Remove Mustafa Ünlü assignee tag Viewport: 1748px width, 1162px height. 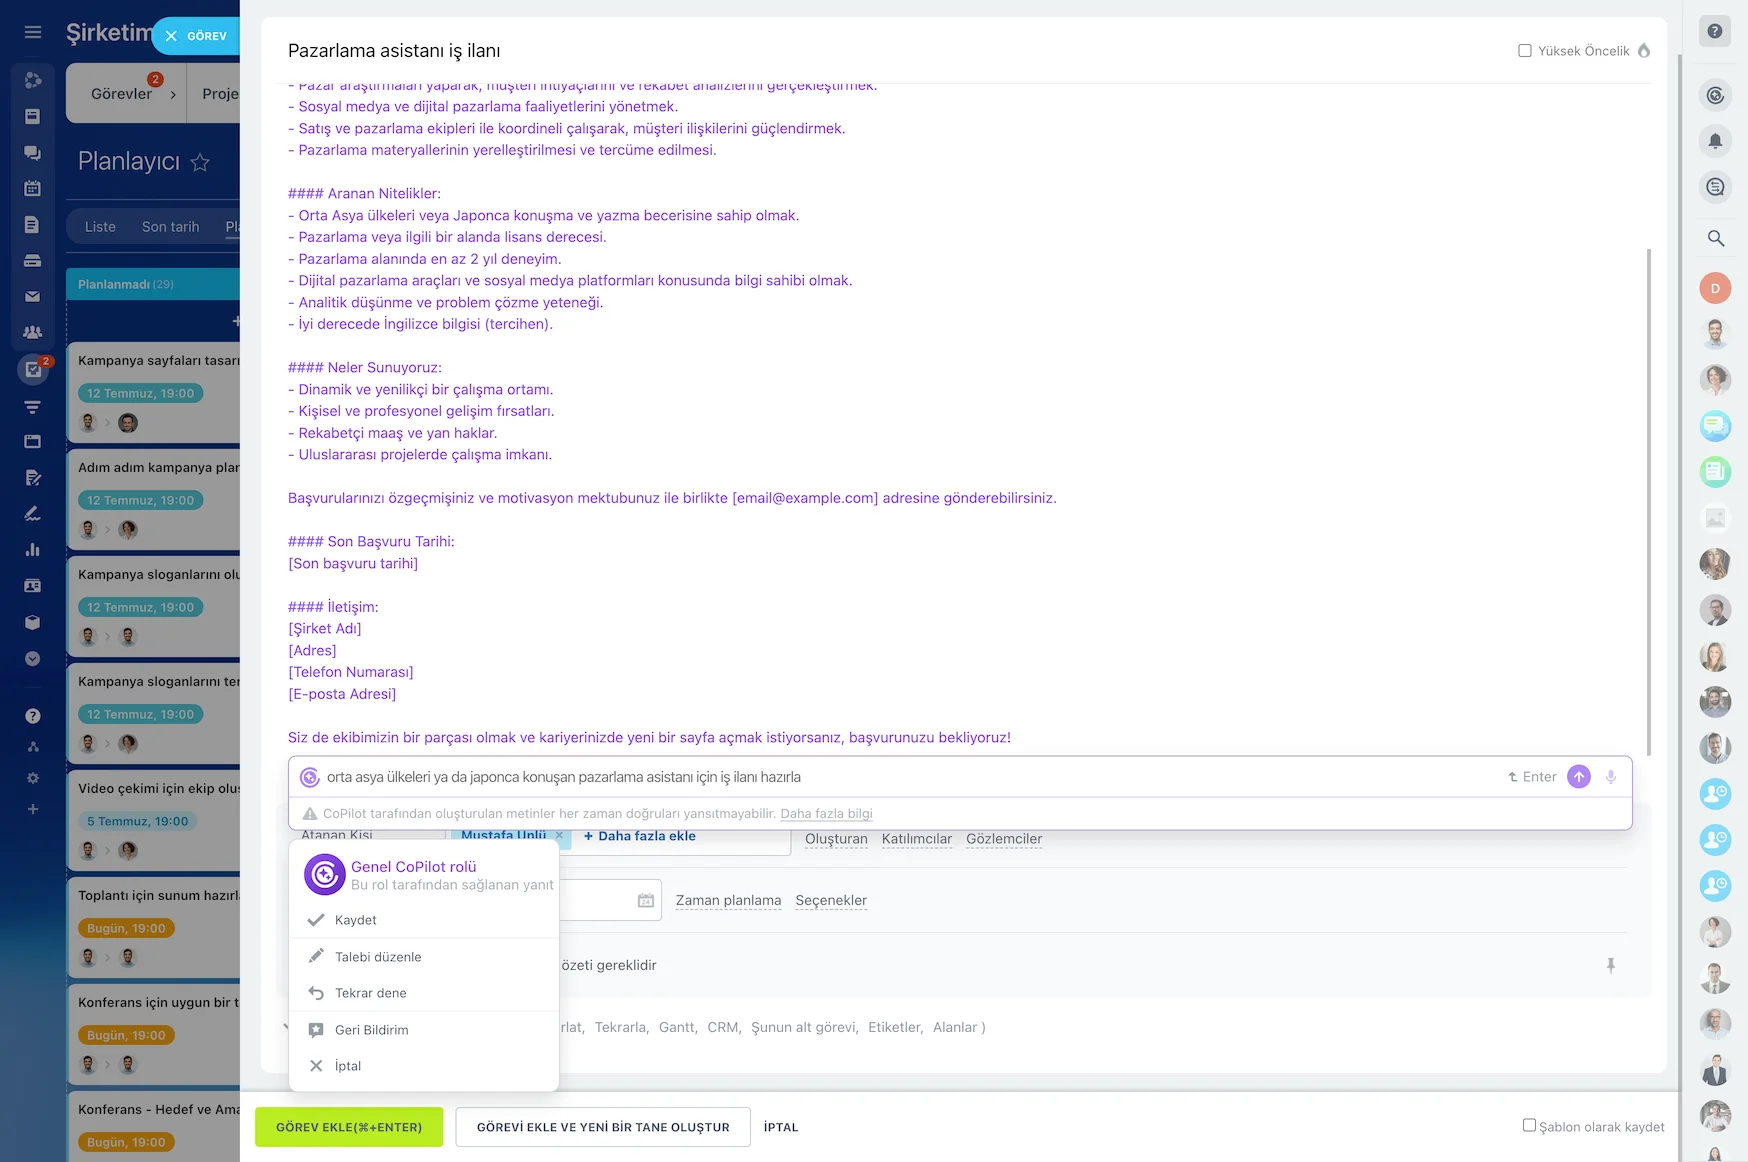coord(559,835)
